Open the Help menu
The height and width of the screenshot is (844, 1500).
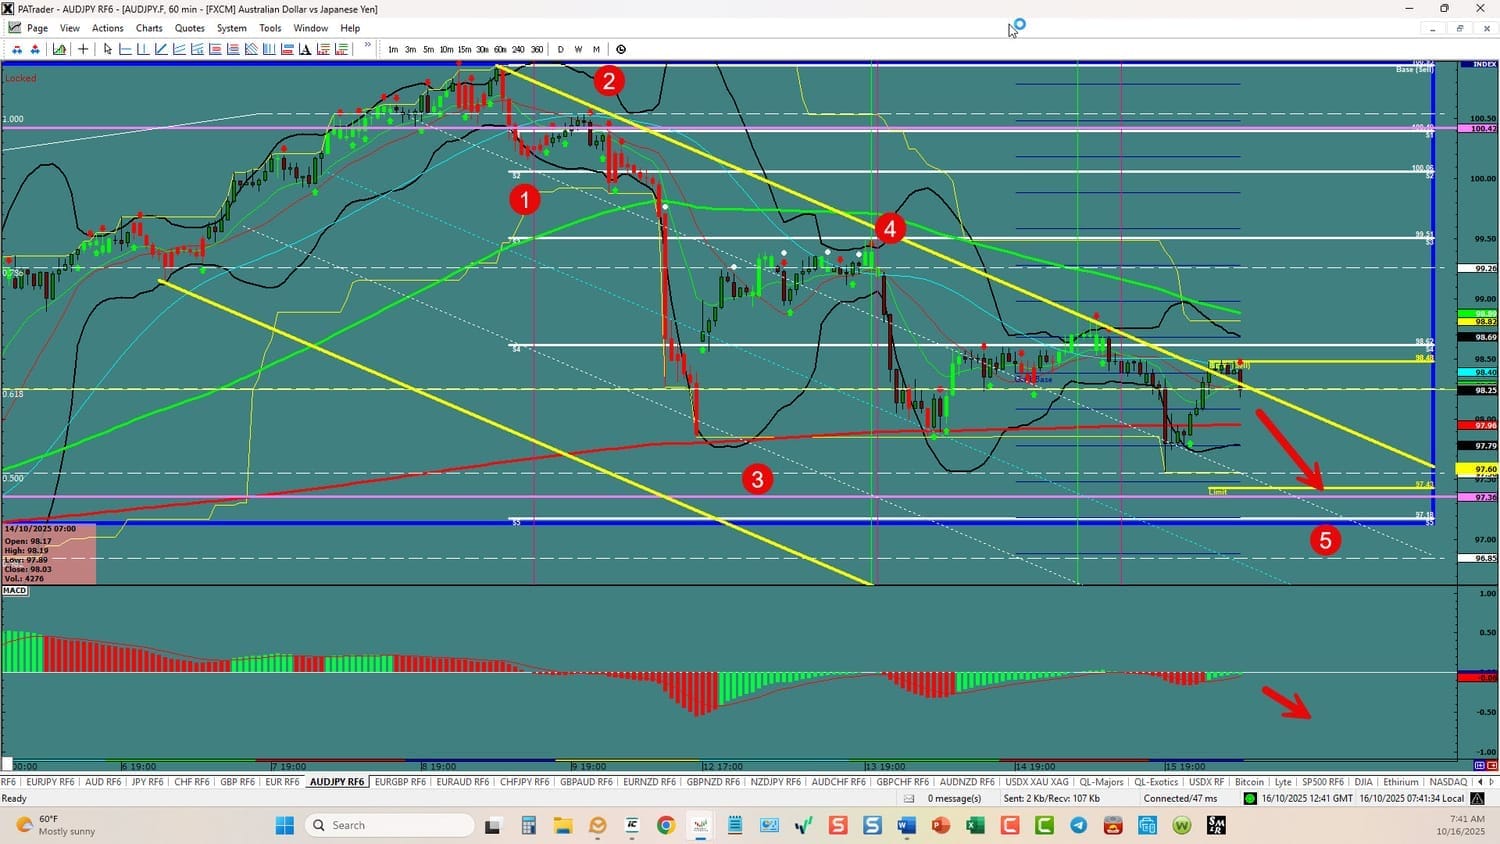350,28
